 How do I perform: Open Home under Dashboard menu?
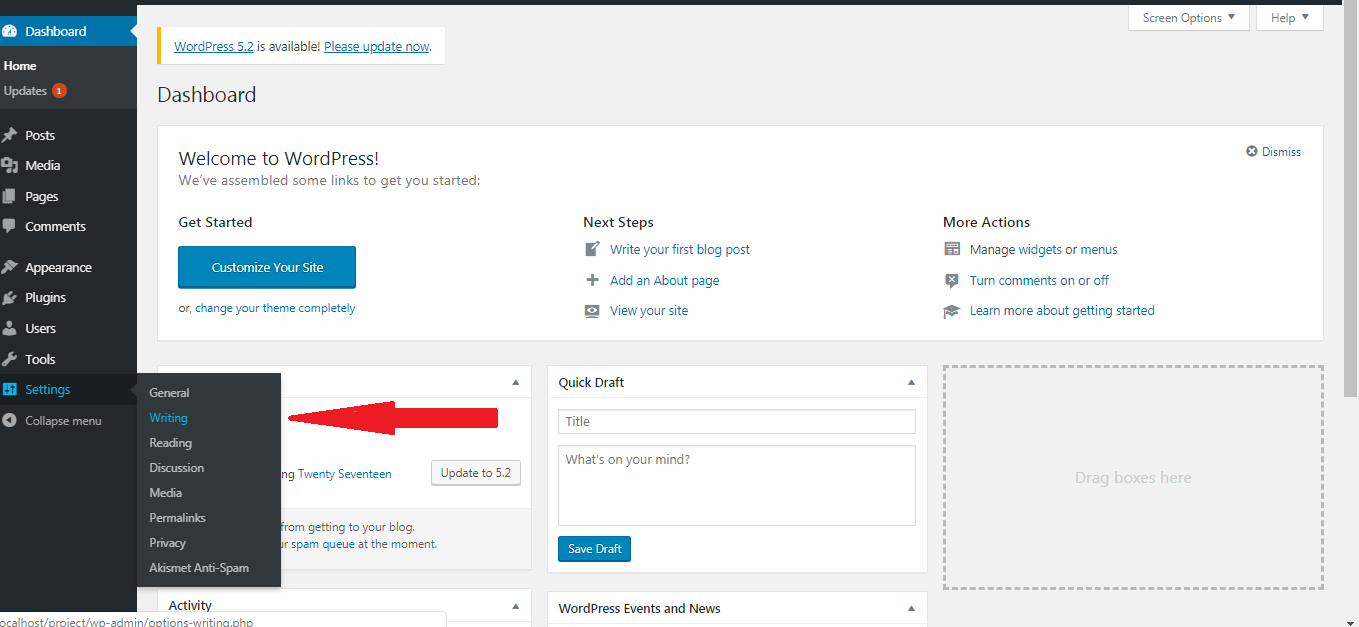(x=20, y=66)
